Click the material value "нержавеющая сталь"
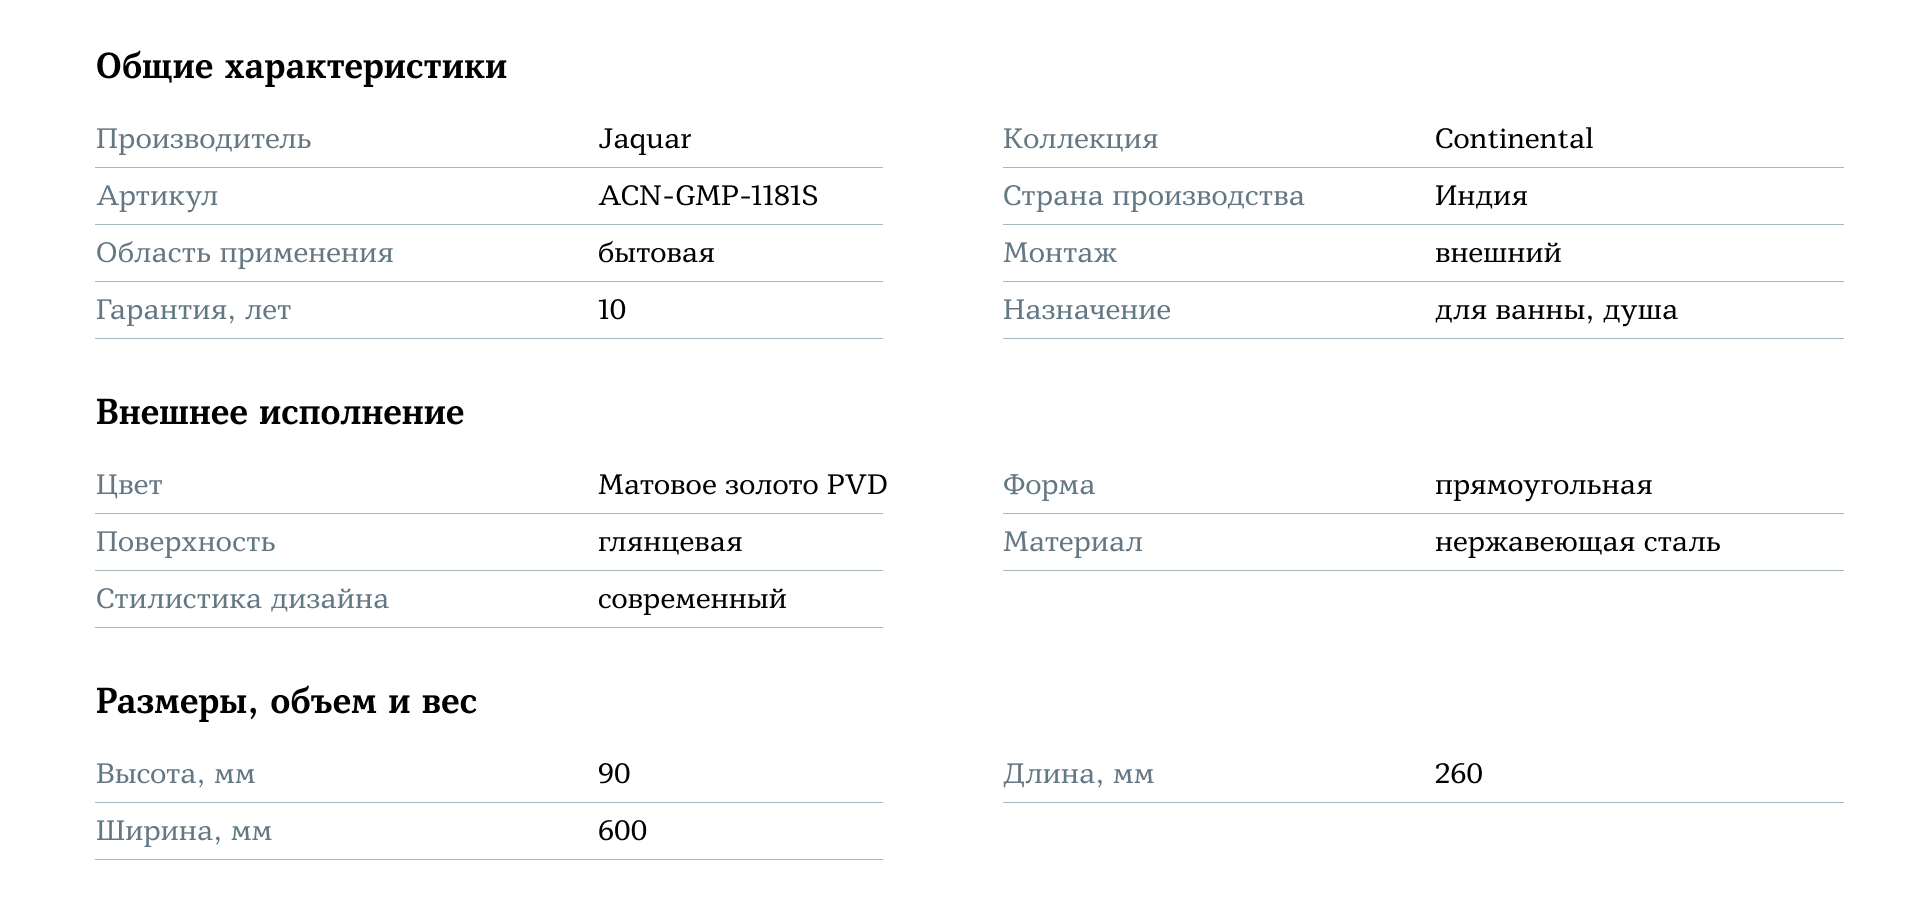 click(x=1577, y=542)
